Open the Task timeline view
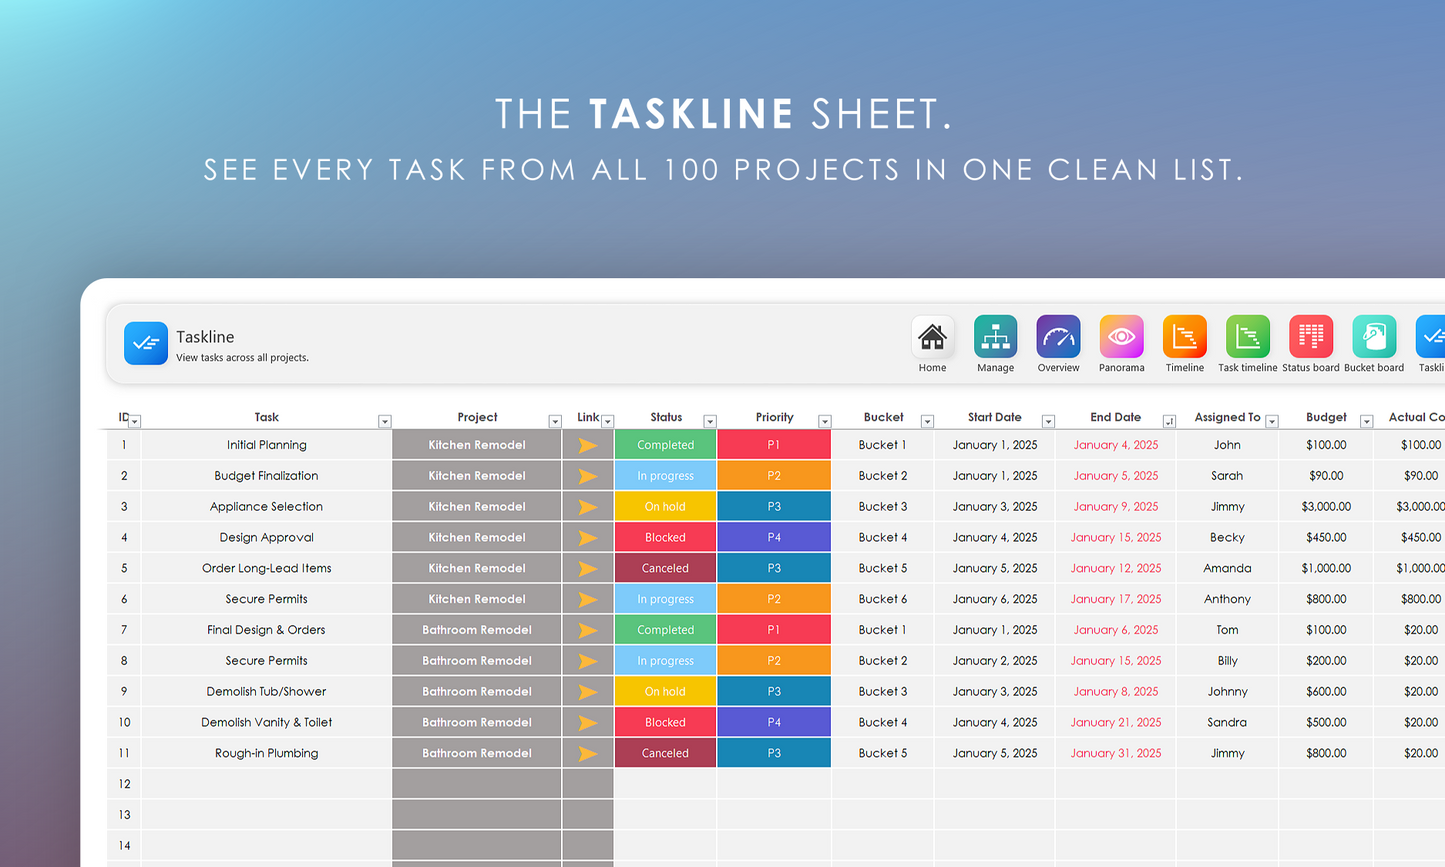 click(1247, 338)
